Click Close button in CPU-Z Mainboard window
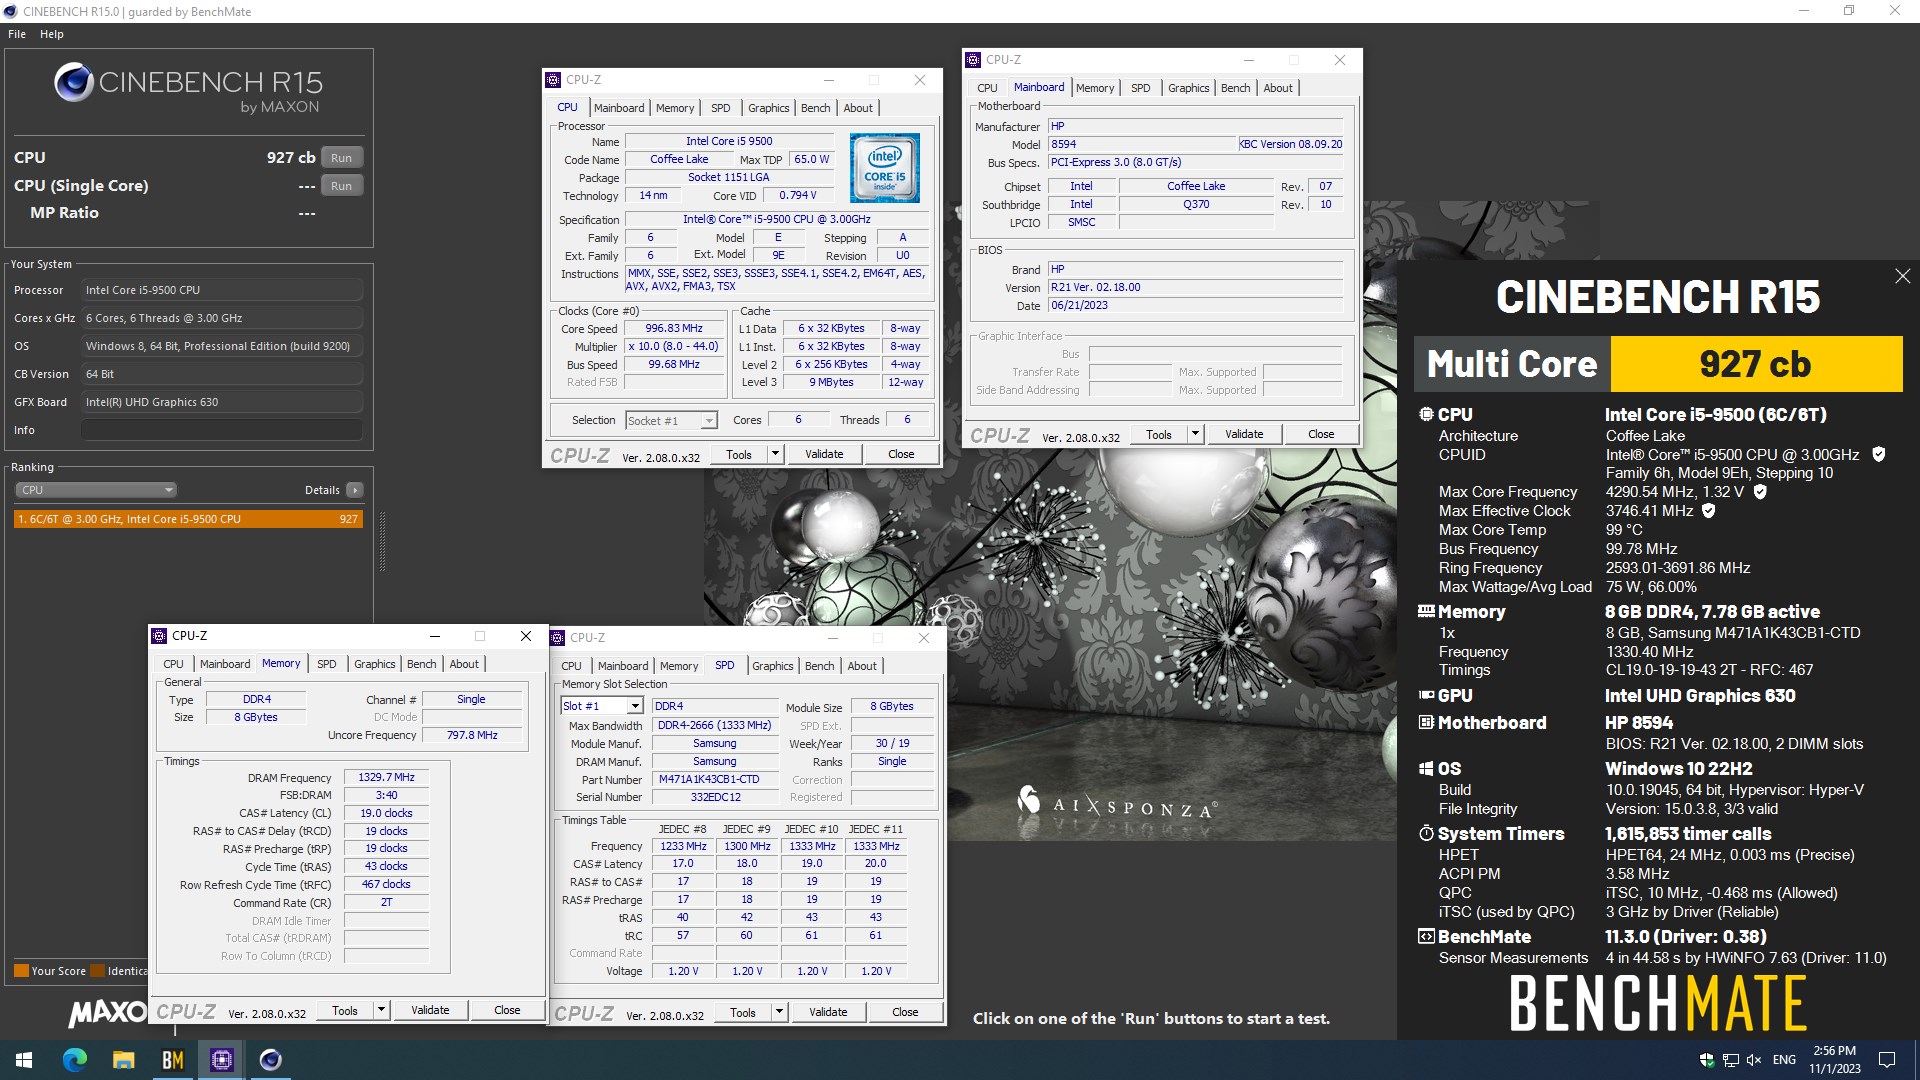The width and height of the screenshot is (1920, 1080). coord(1321,434)
